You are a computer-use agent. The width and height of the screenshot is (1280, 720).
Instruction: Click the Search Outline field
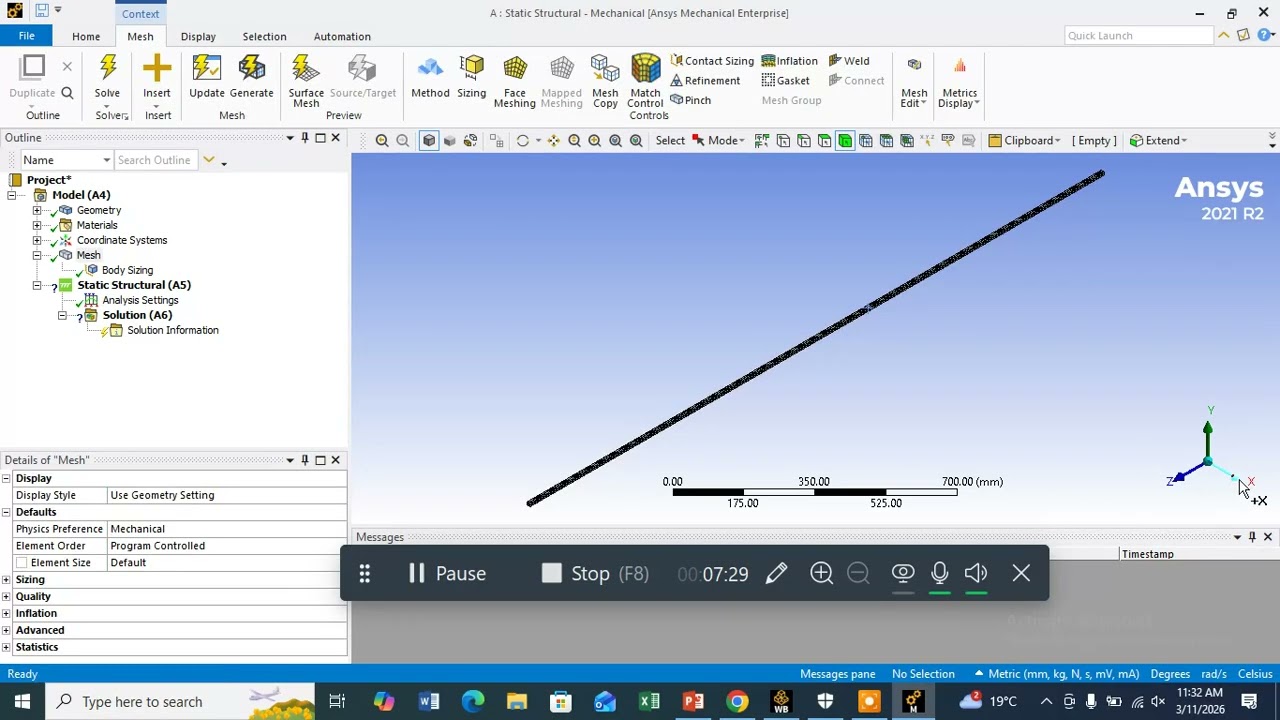click(x=155, y=160)
